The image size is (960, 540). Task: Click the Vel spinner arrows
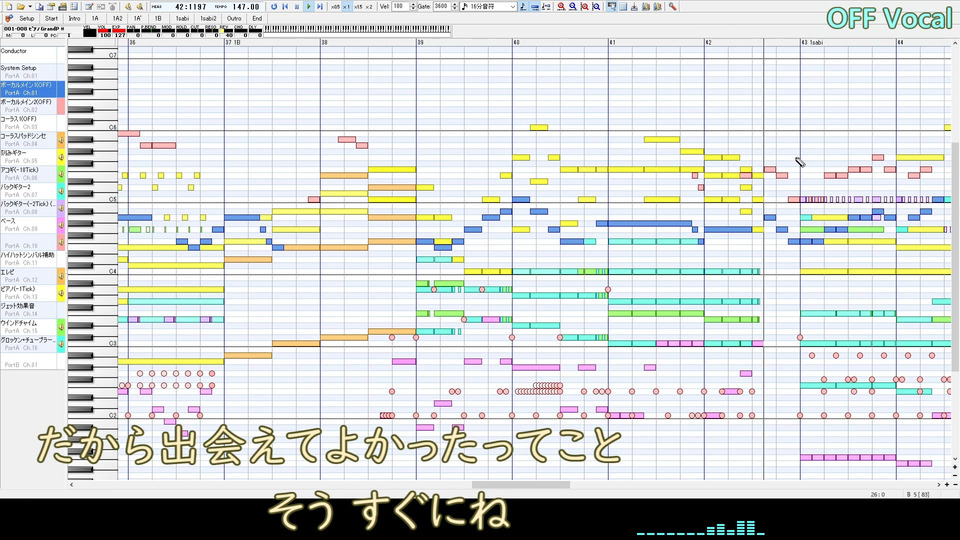click(x=412, y=7)
